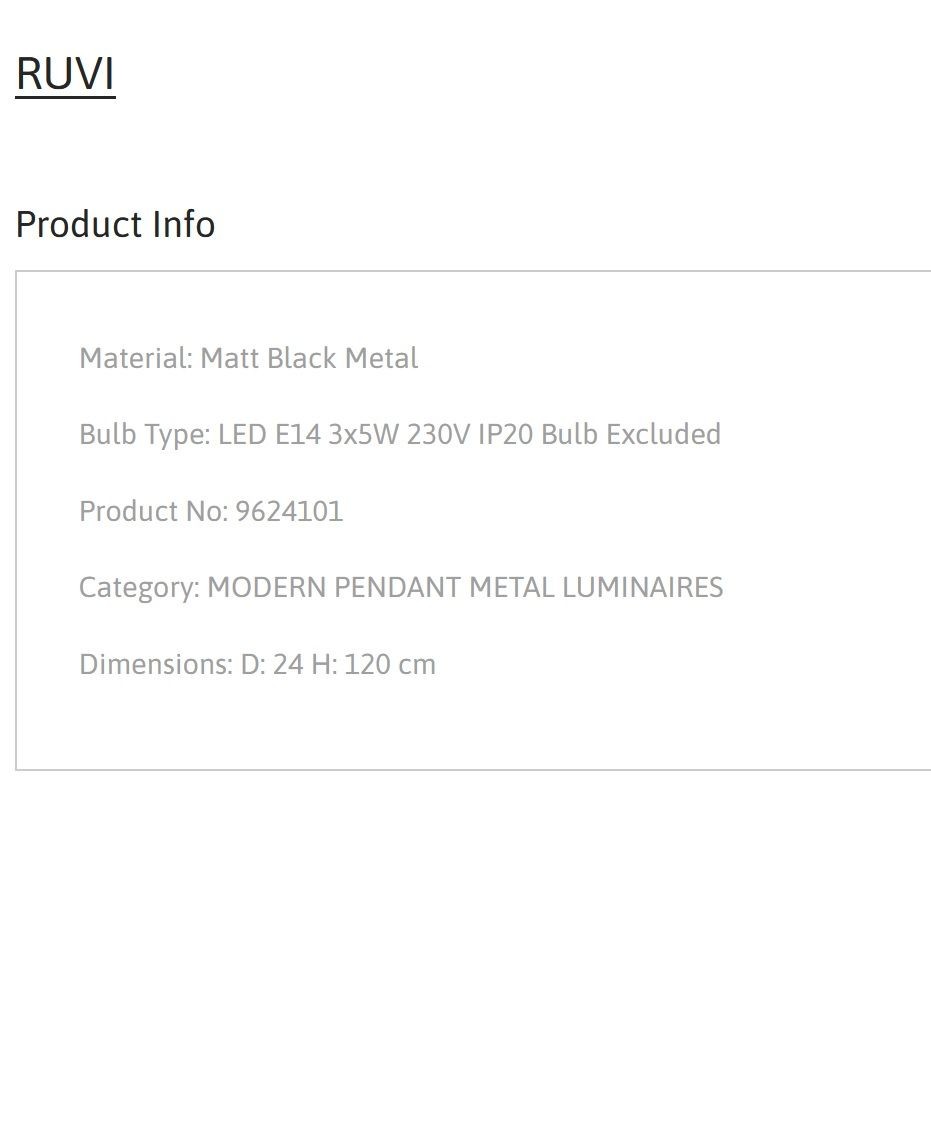
Task: Click the H: 120 cm height value
Action: [373, 664]
